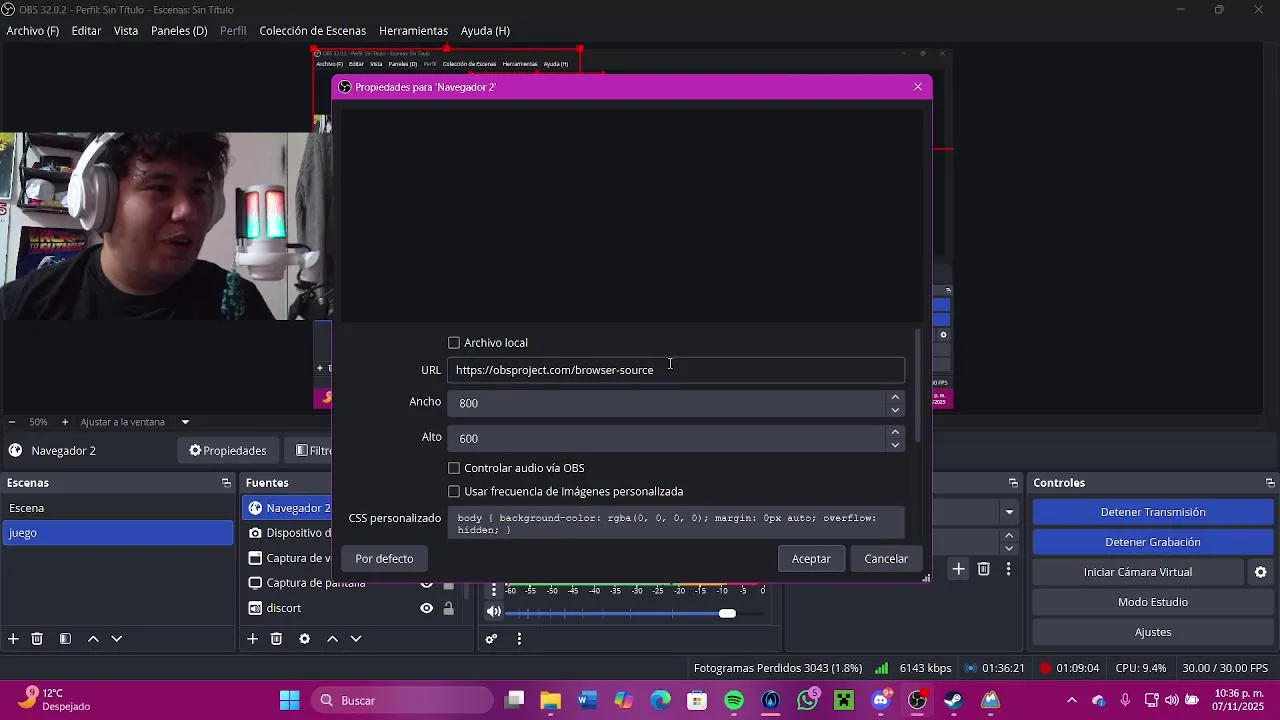The image size is (1280, 720).
Task: Toggle visibility of discort source
Action: 427,608
